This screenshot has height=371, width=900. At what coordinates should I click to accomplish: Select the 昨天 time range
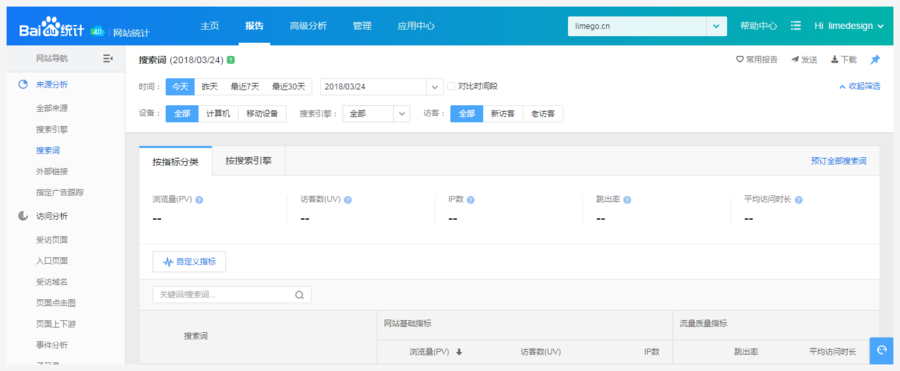(210, 87)
